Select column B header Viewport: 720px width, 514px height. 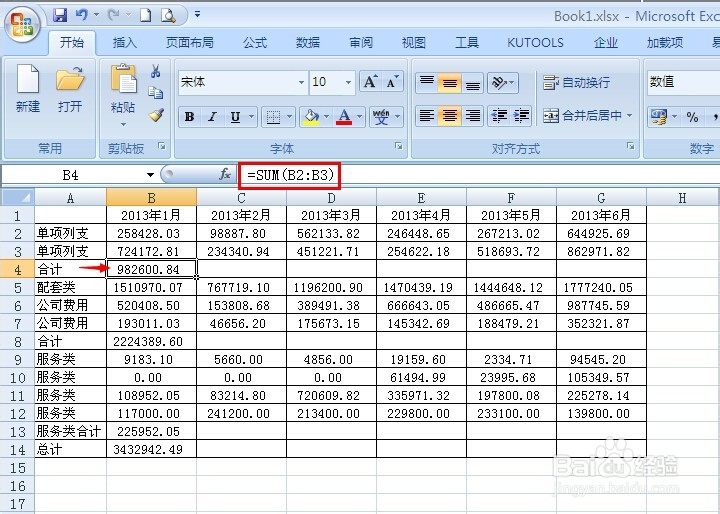tap(152, 198)
